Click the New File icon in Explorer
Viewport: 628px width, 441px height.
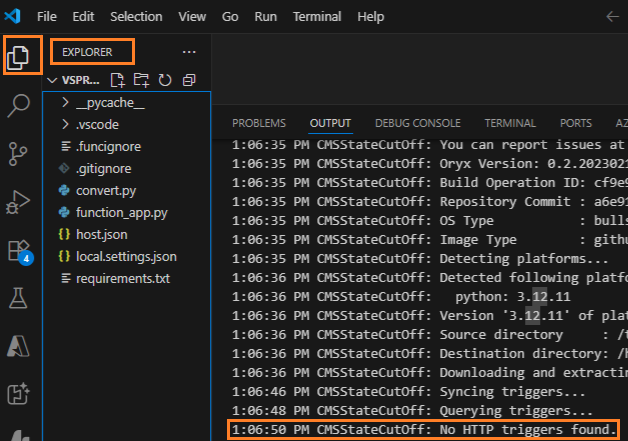coord(117,80)
